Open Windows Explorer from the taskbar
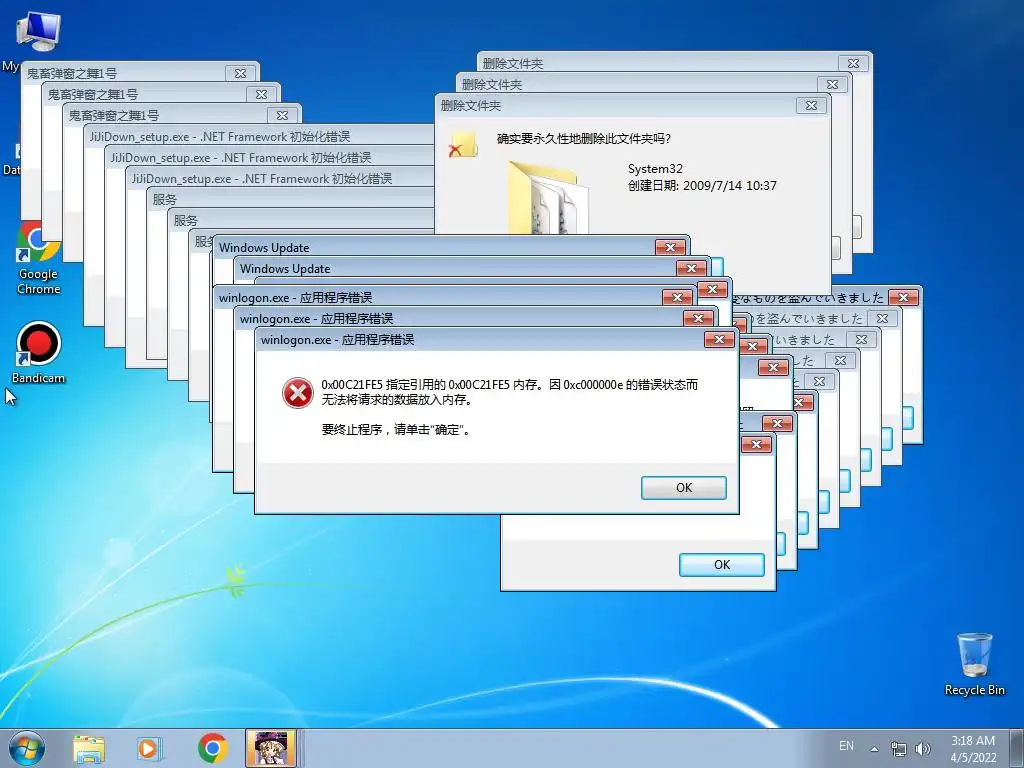 pyautogui.click(x=89, y=749)
